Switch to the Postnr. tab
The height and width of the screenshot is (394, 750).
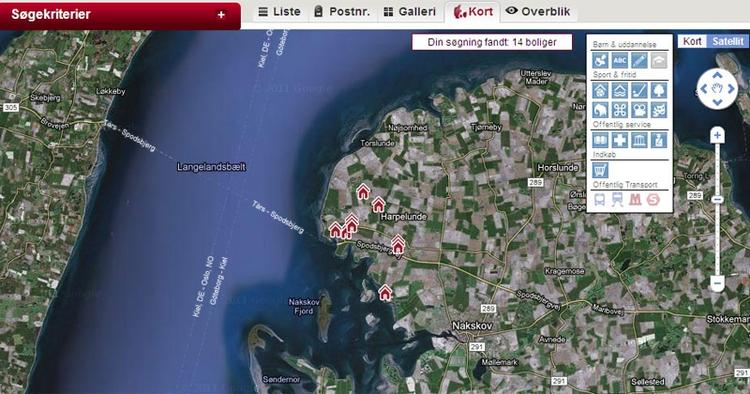pos(342,11)
